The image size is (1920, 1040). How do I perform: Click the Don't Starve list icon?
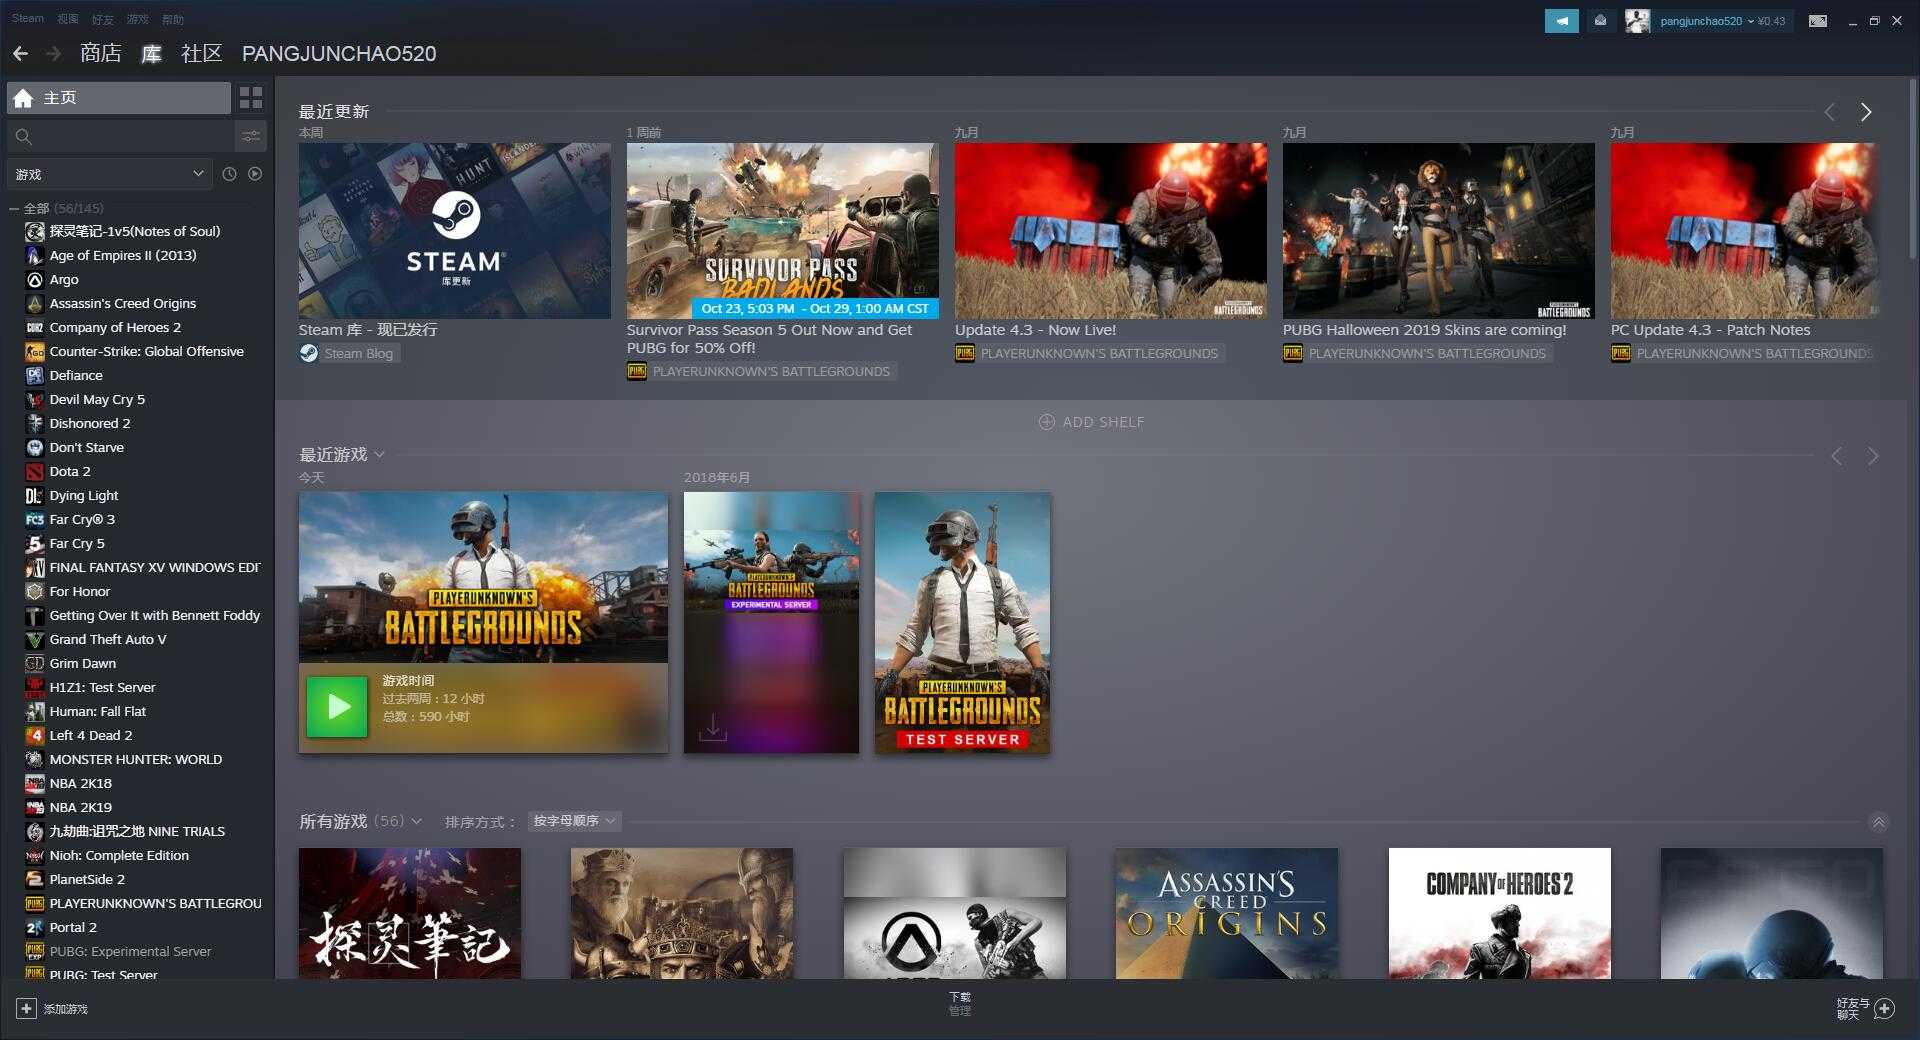coord(35,448)
